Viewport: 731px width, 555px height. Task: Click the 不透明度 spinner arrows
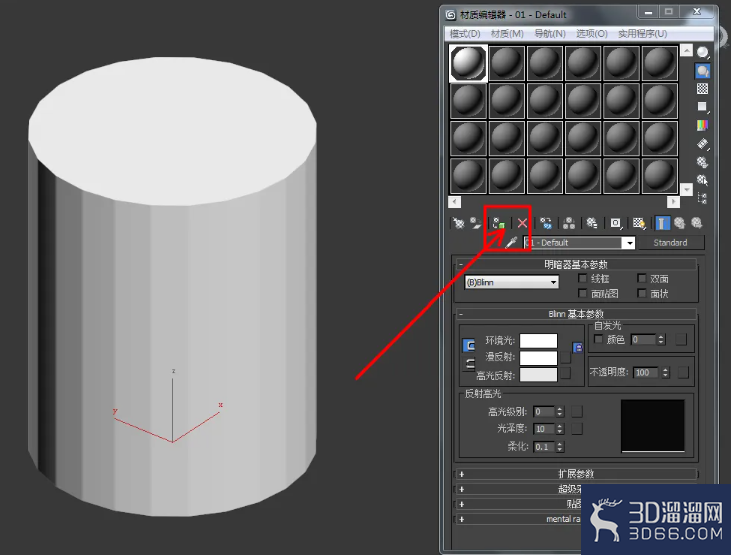[665, 372]
